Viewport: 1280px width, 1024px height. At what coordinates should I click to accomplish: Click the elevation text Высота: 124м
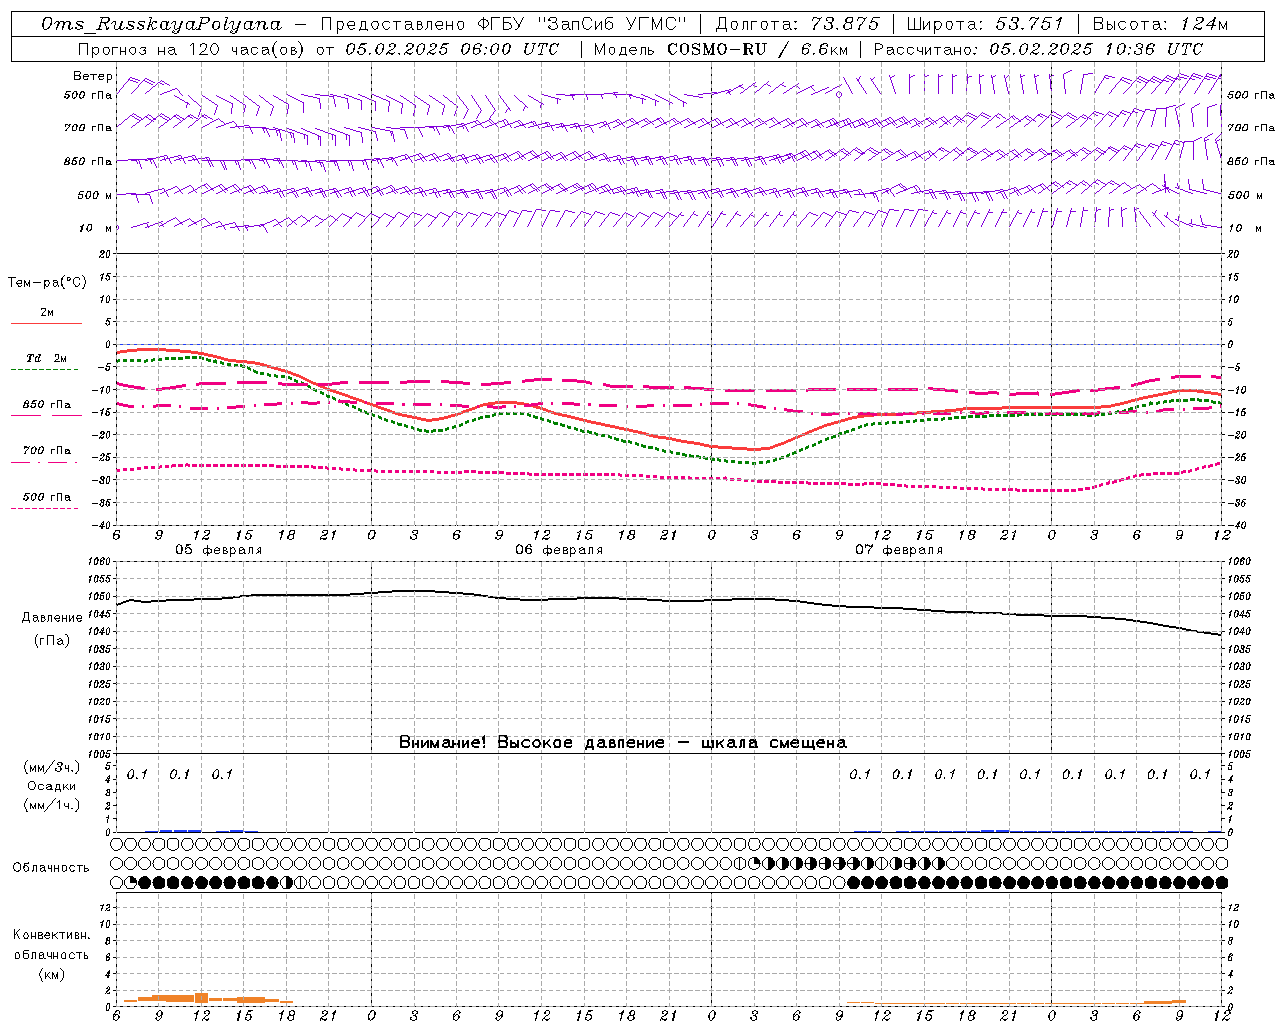click(1160, 24)
